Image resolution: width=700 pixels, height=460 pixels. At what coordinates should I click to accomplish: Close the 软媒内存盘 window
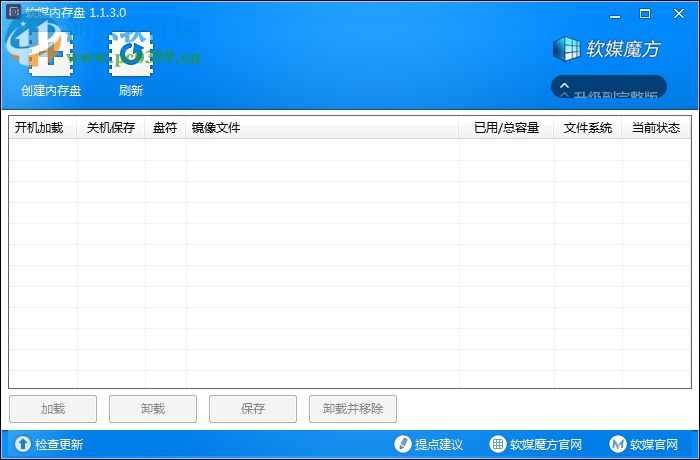coord(679,14)
